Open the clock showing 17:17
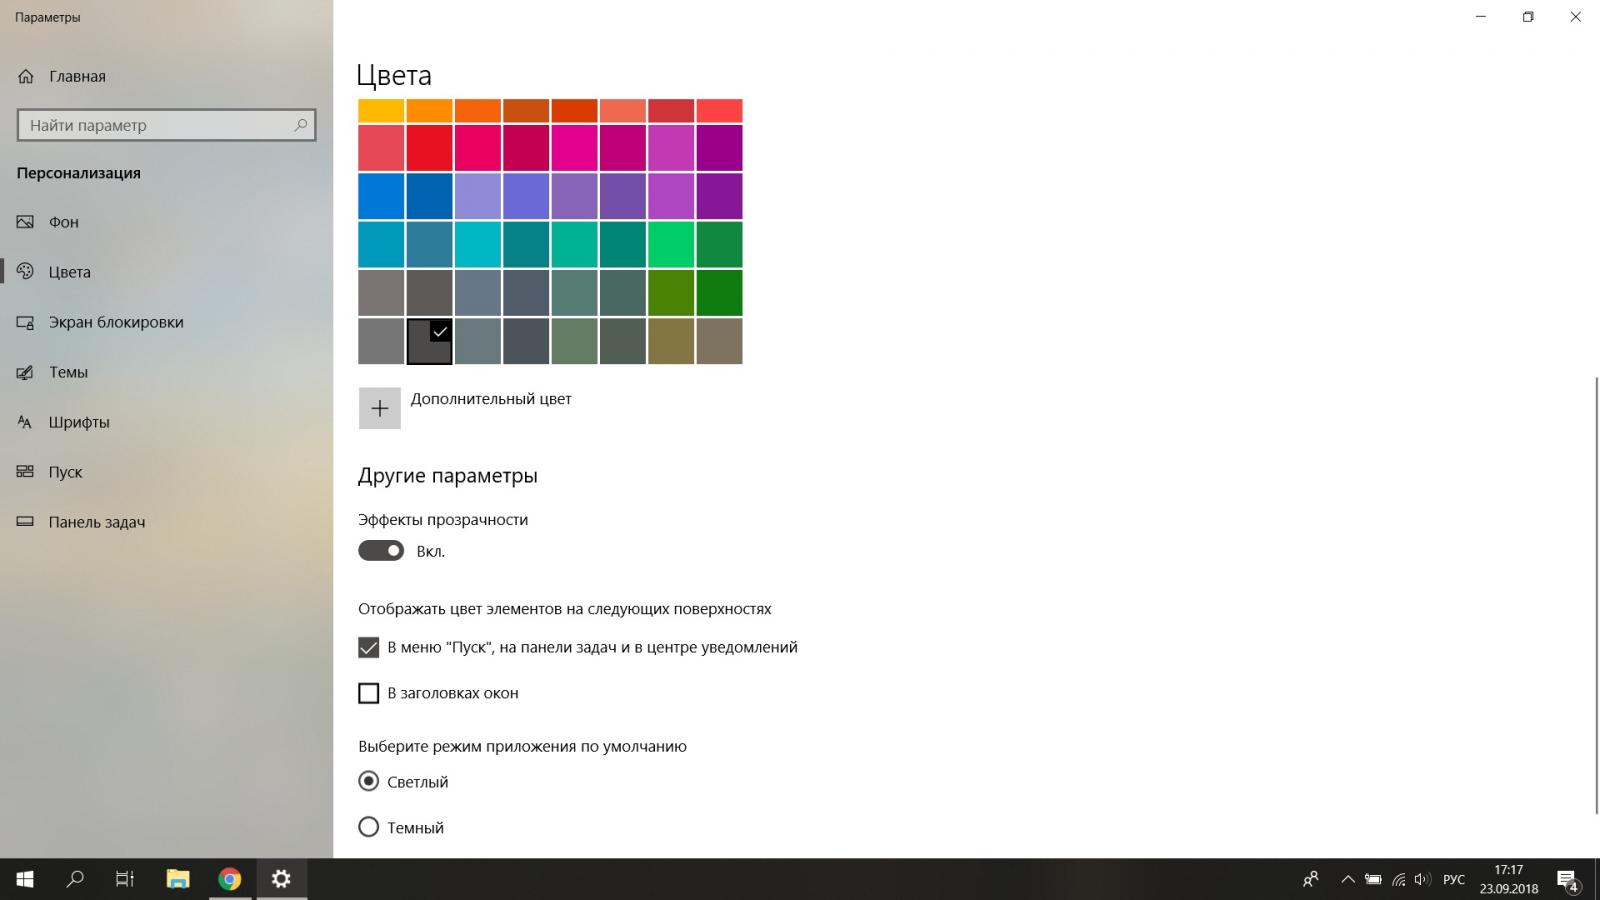The width and height of the screenshot is (1600, 900). (x=1509, y=879)
